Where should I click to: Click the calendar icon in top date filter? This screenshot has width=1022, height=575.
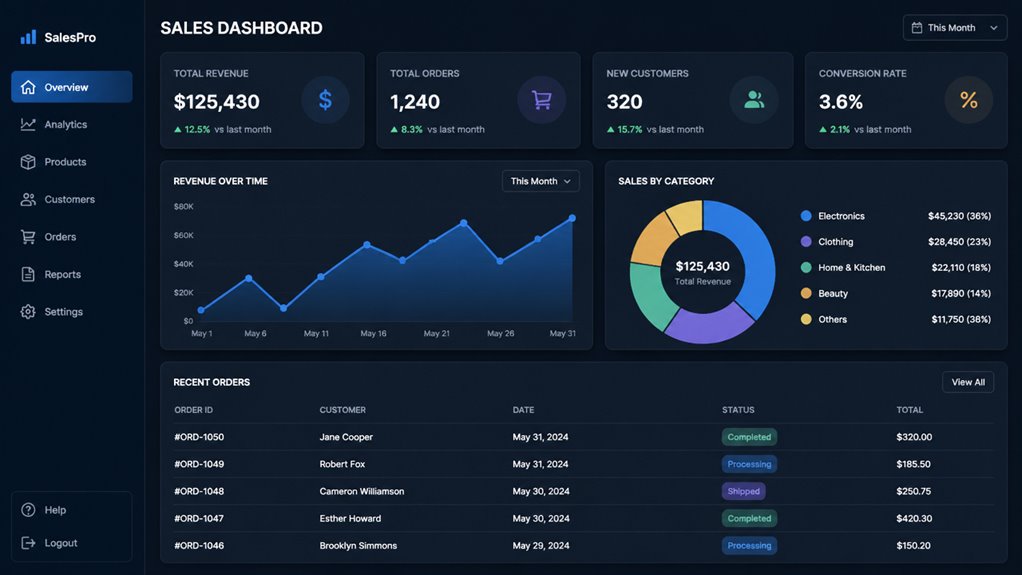click(916, 27)
